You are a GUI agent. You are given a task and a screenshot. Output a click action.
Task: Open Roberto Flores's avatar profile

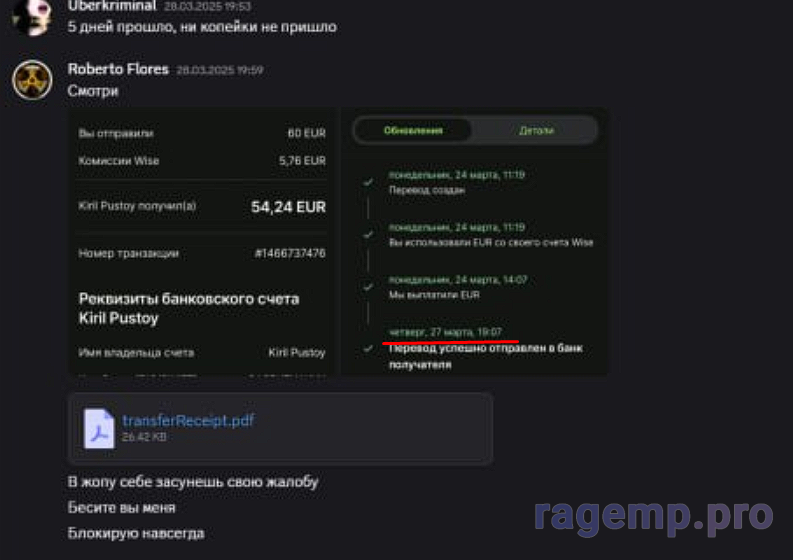coord(32,79)
